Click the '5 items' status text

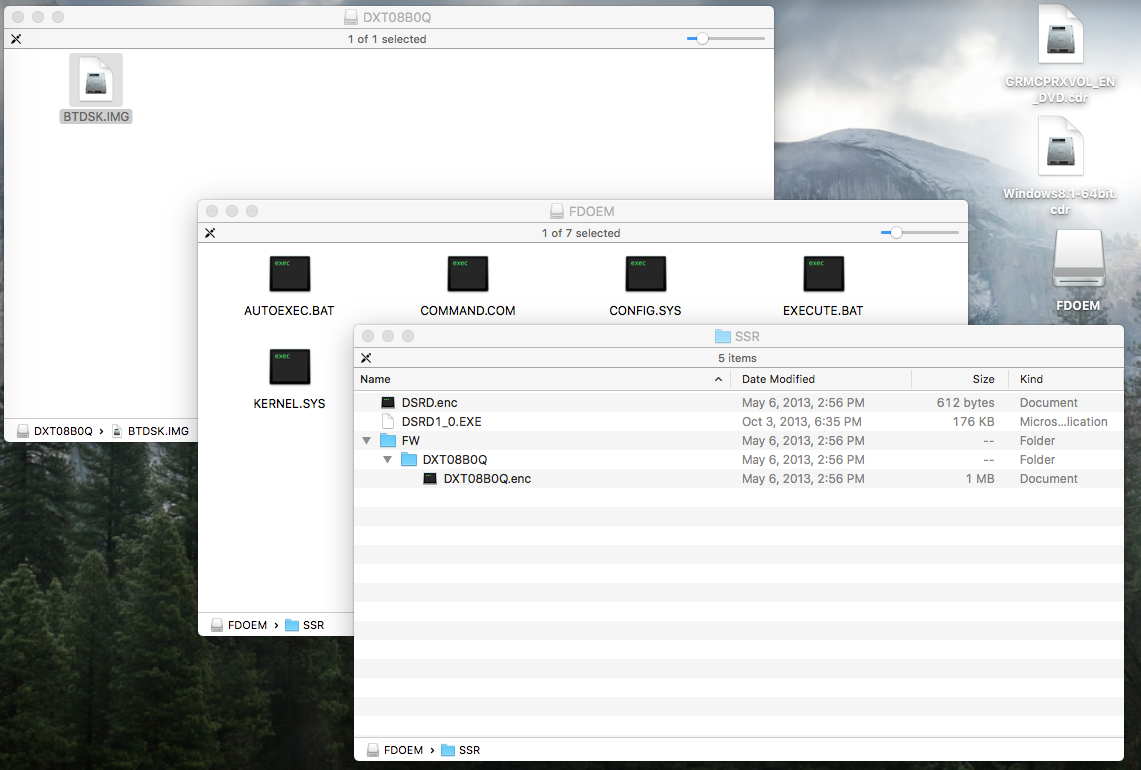tap(737, 358)
